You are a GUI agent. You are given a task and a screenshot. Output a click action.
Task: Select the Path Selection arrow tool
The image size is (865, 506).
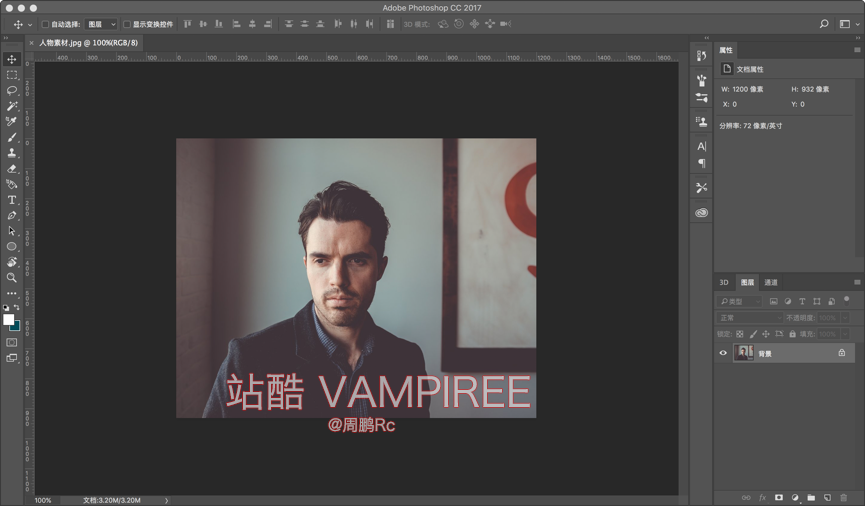click(x=12, y=231)
